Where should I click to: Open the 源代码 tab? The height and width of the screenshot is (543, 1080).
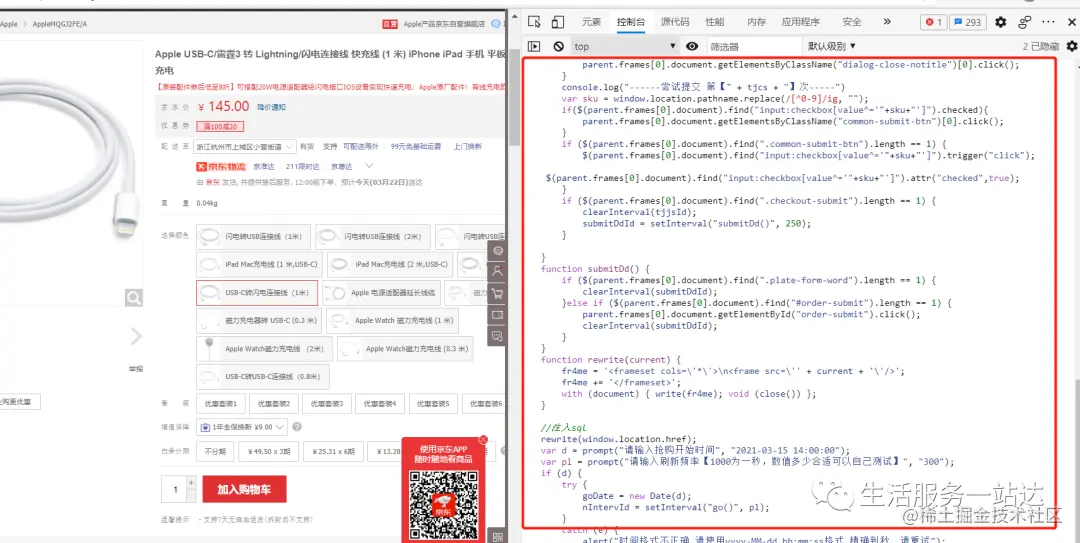pos(675,22)
